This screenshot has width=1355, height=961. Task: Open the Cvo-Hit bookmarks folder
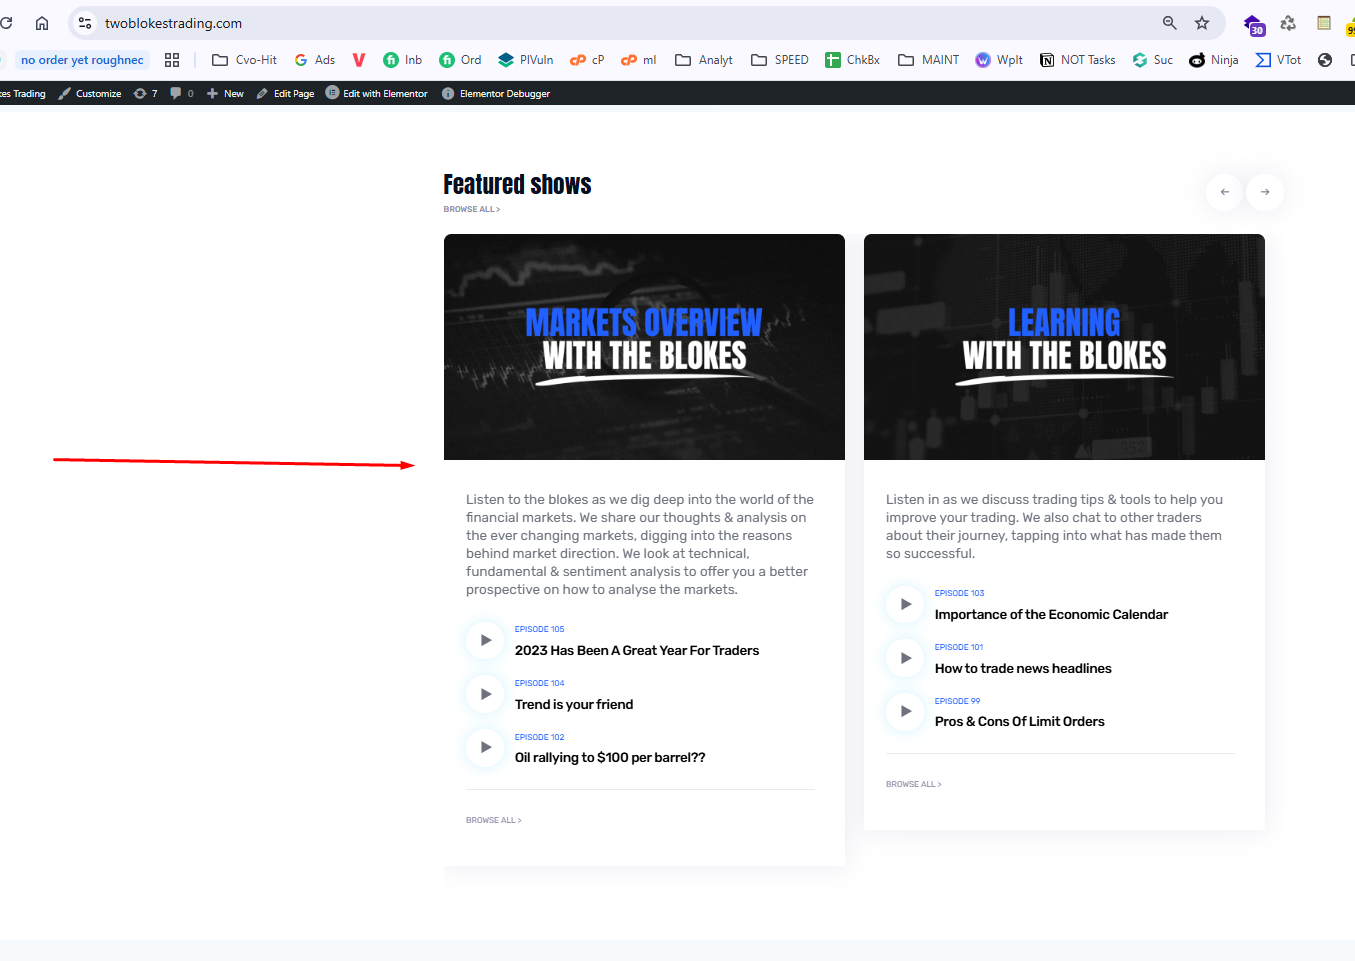pyautogui.click(x=244, y=60)
